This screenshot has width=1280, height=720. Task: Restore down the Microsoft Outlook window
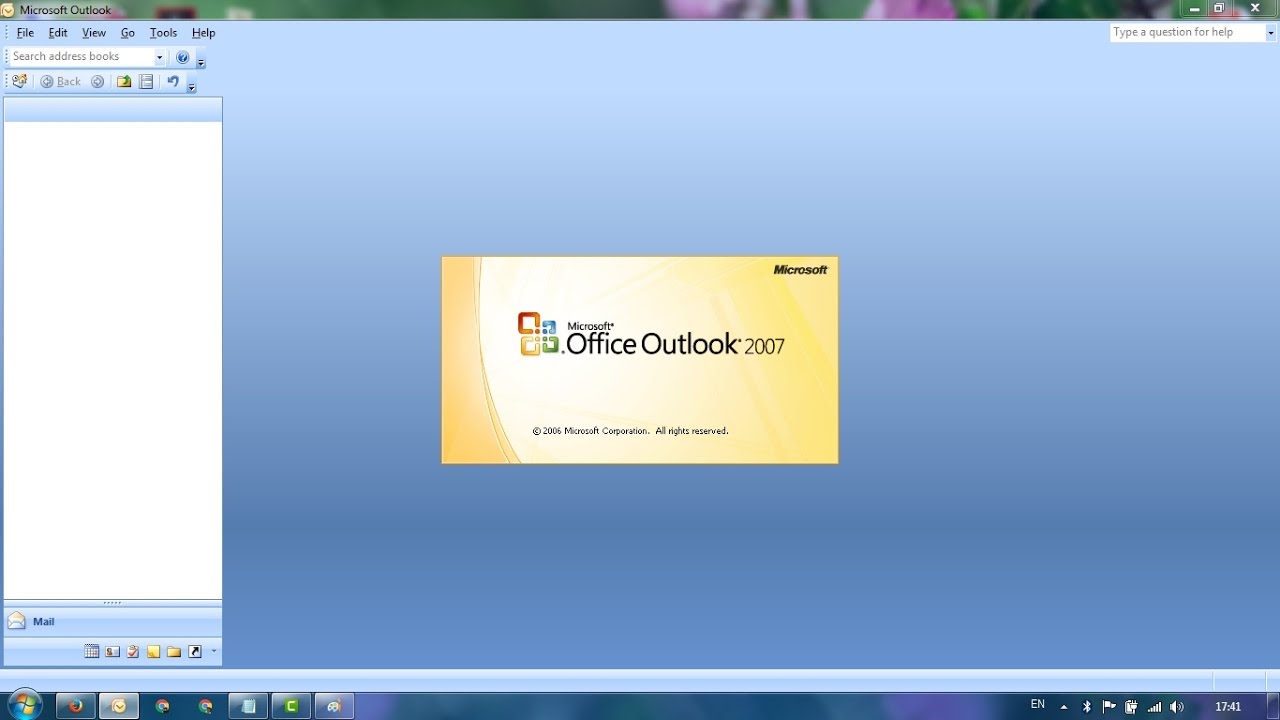point(1219,8)
